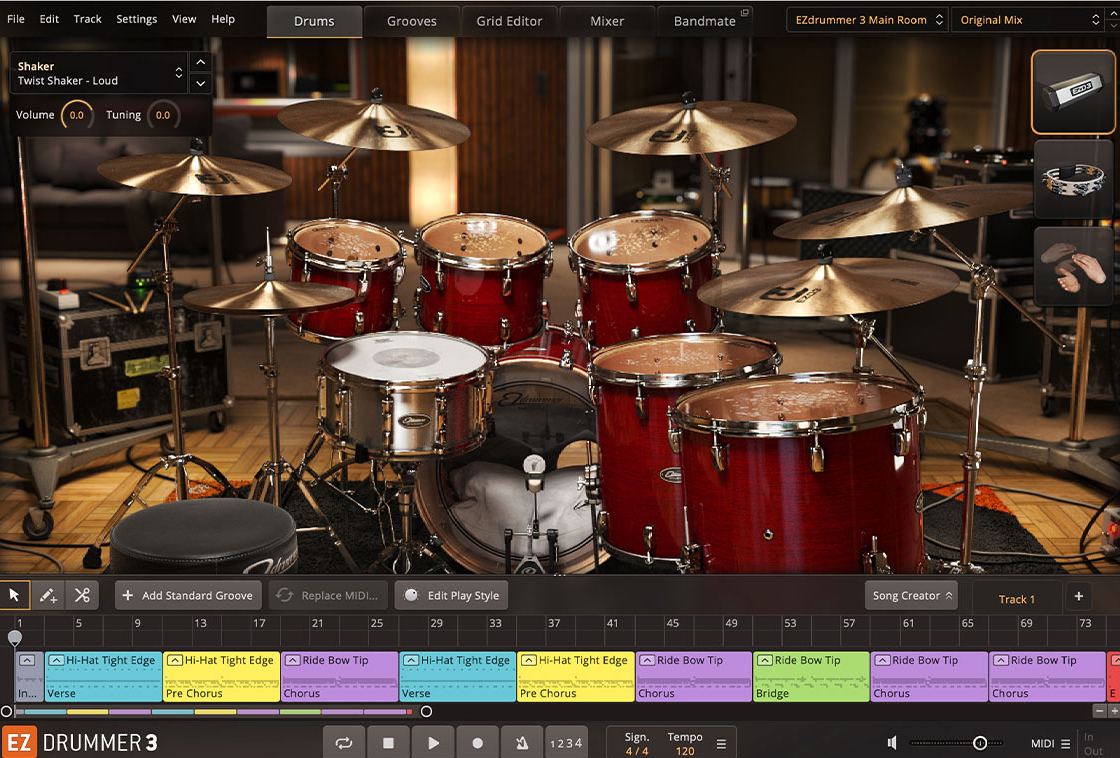Click Add Standard Groove button
1120x758 pixels.
189,595
